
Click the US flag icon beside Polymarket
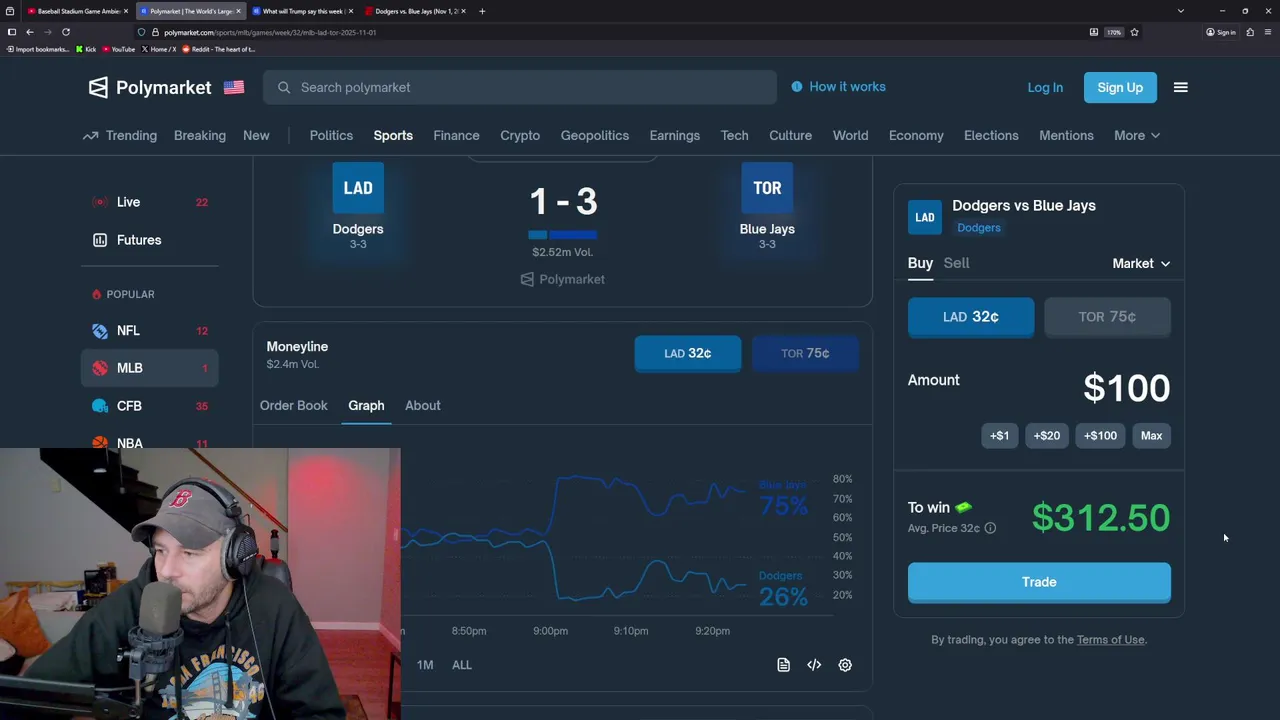pyautogui.click(x=234, y=87)
